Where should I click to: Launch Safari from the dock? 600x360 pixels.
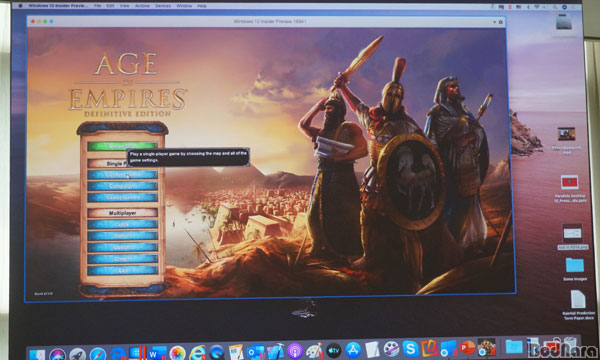pyautogui.click(x=98, y=353)
